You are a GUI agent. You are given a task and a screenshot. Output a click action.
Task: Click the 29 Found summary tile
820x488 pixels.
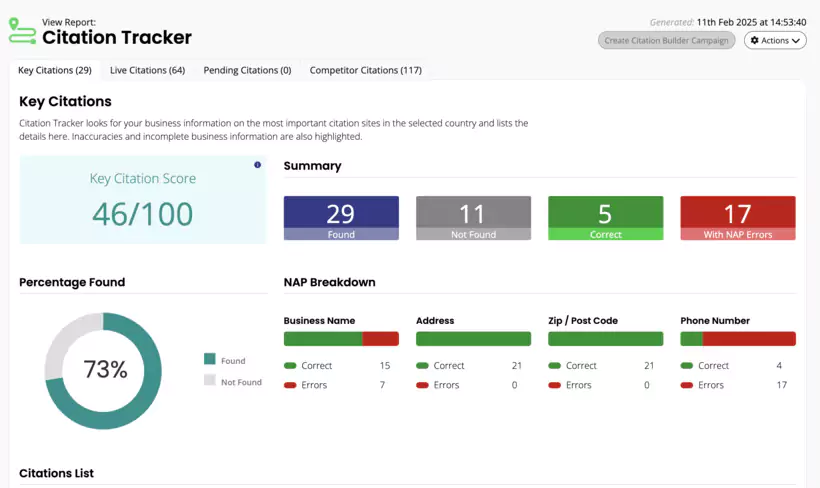pos(341,218)
